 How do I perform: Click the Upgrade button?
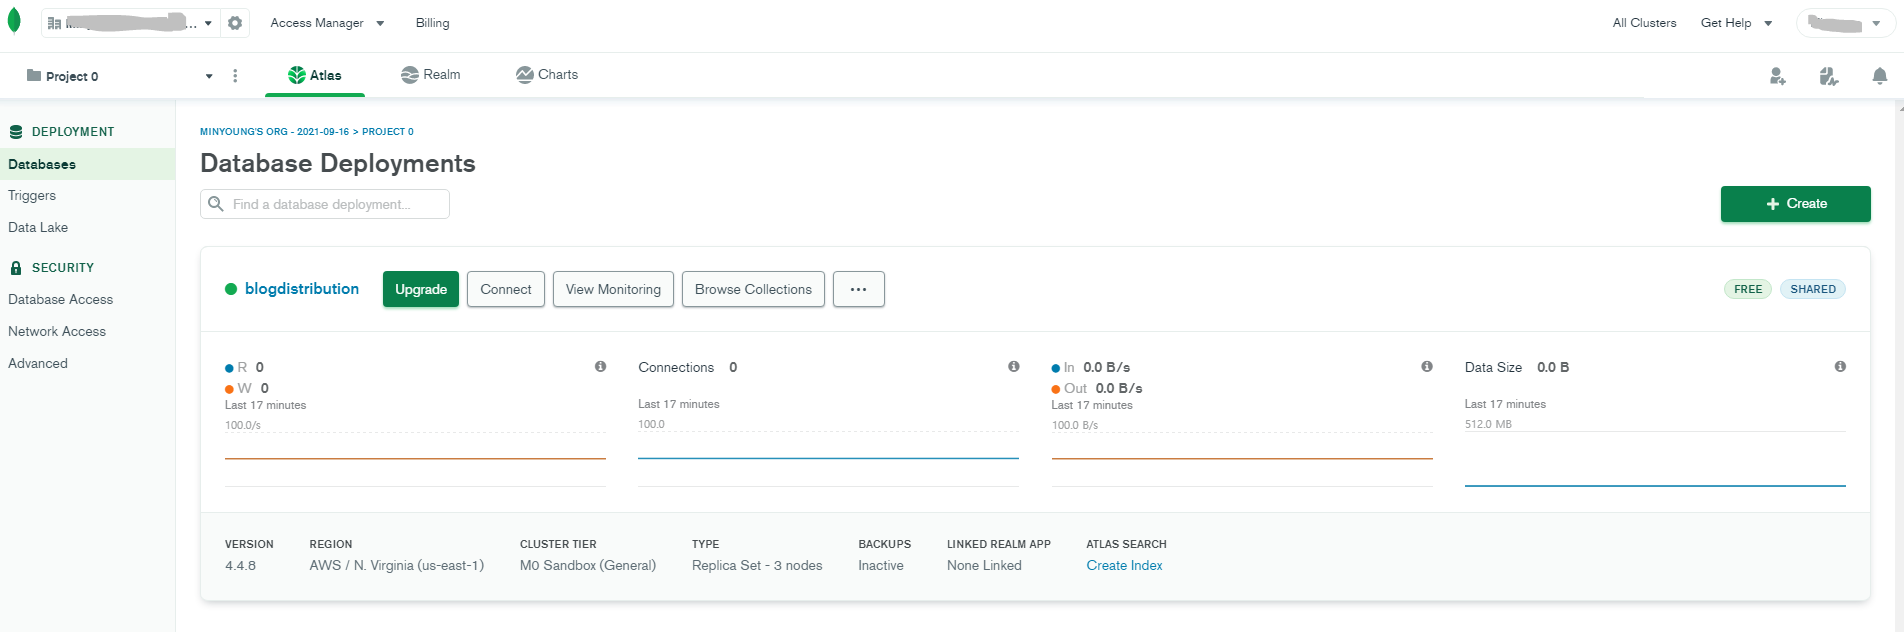pyautogui.click(x=421, y=289)
